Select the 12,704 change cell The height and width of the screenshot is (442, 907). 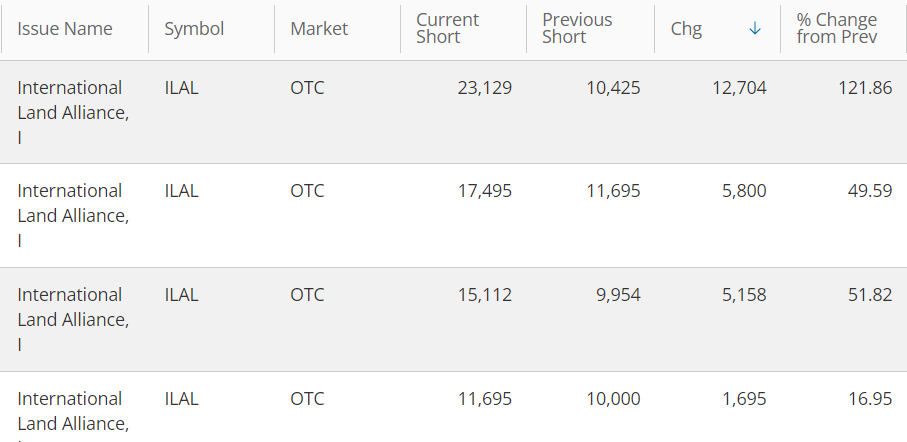point(739,88)
